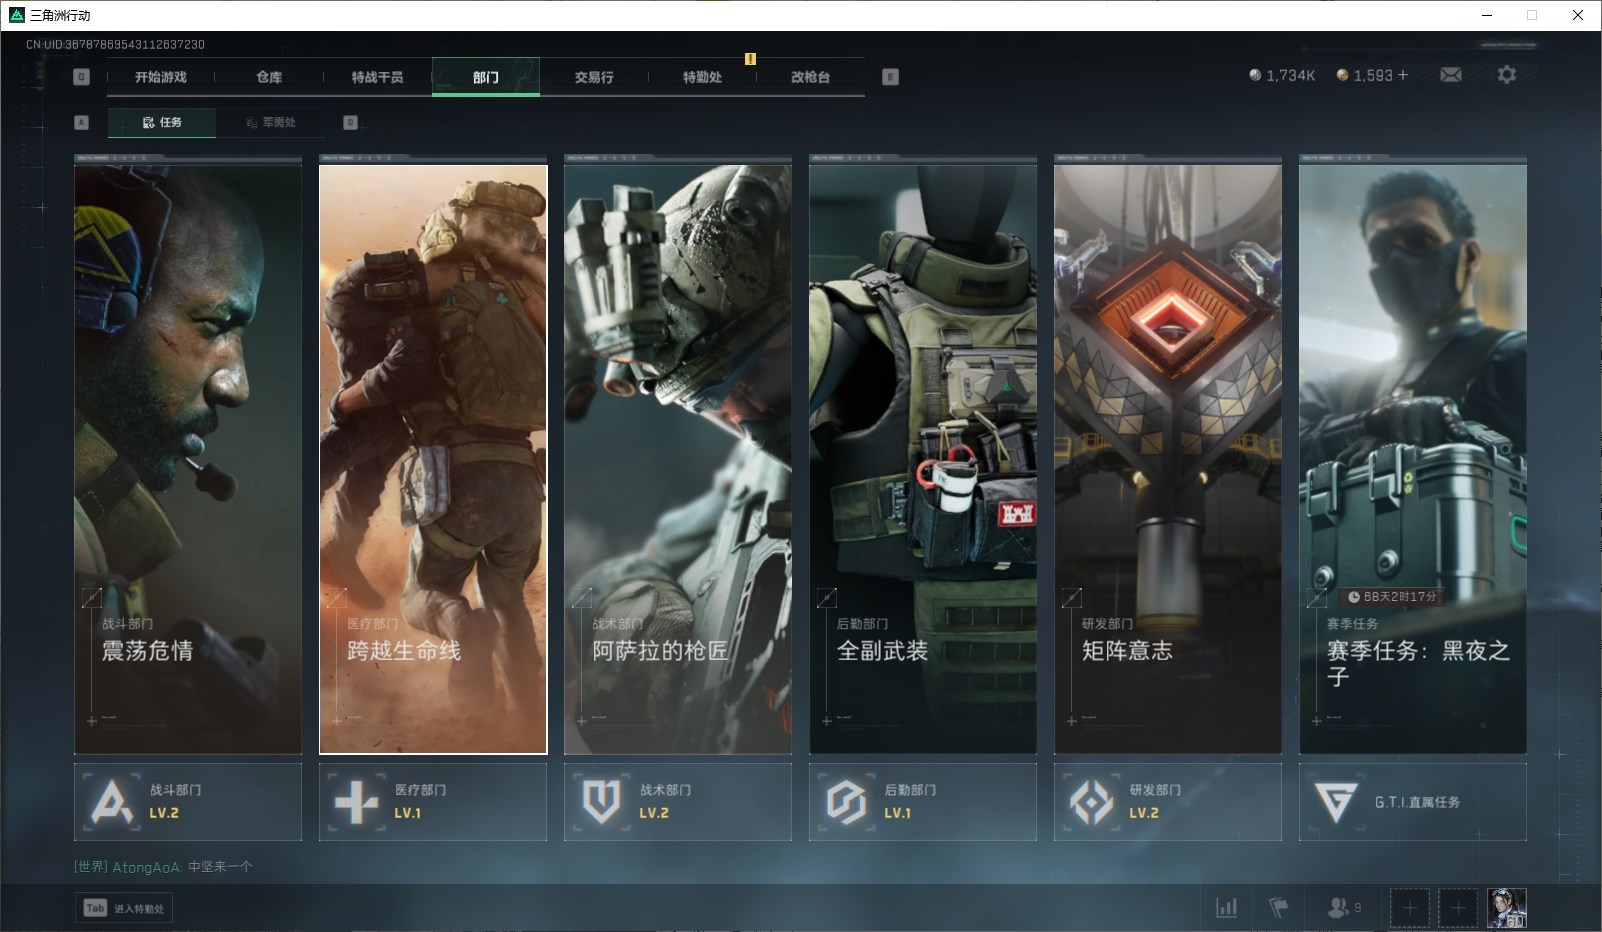The height and width of the screenshot is (932, 1602).
Task: Click the 医疗部门 cross logo icon
Action: tap(356, 802)
